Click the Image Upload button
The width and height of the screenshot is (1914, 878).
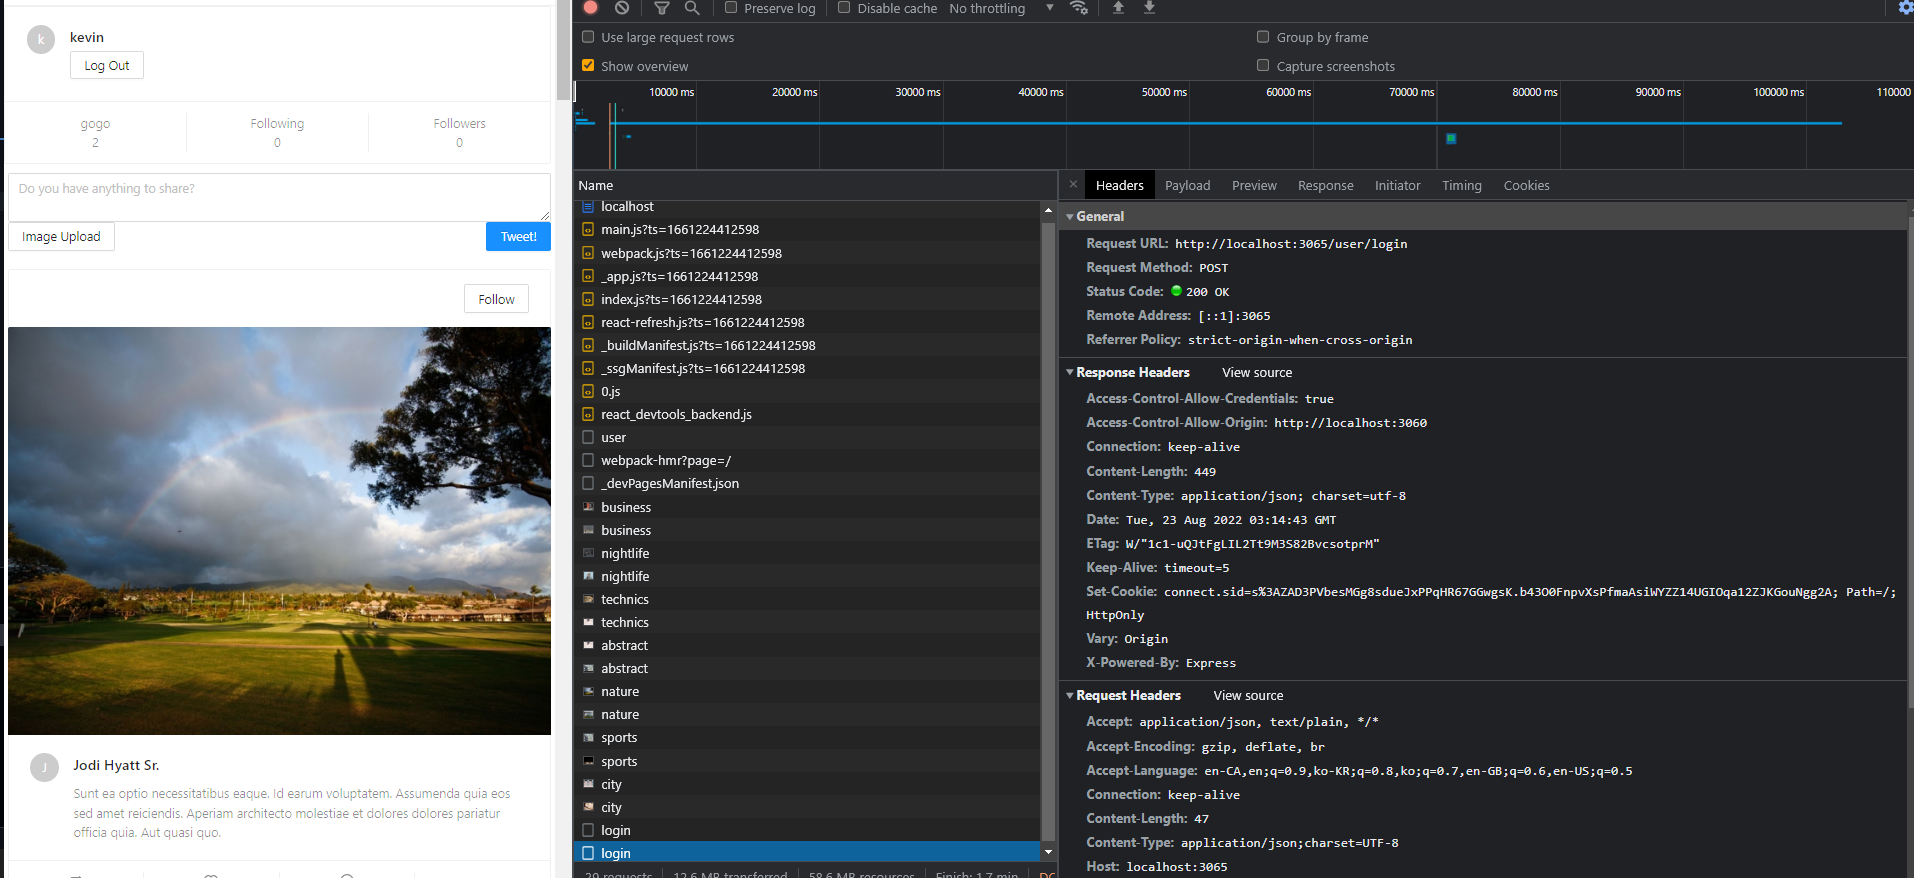pos(61,236)
